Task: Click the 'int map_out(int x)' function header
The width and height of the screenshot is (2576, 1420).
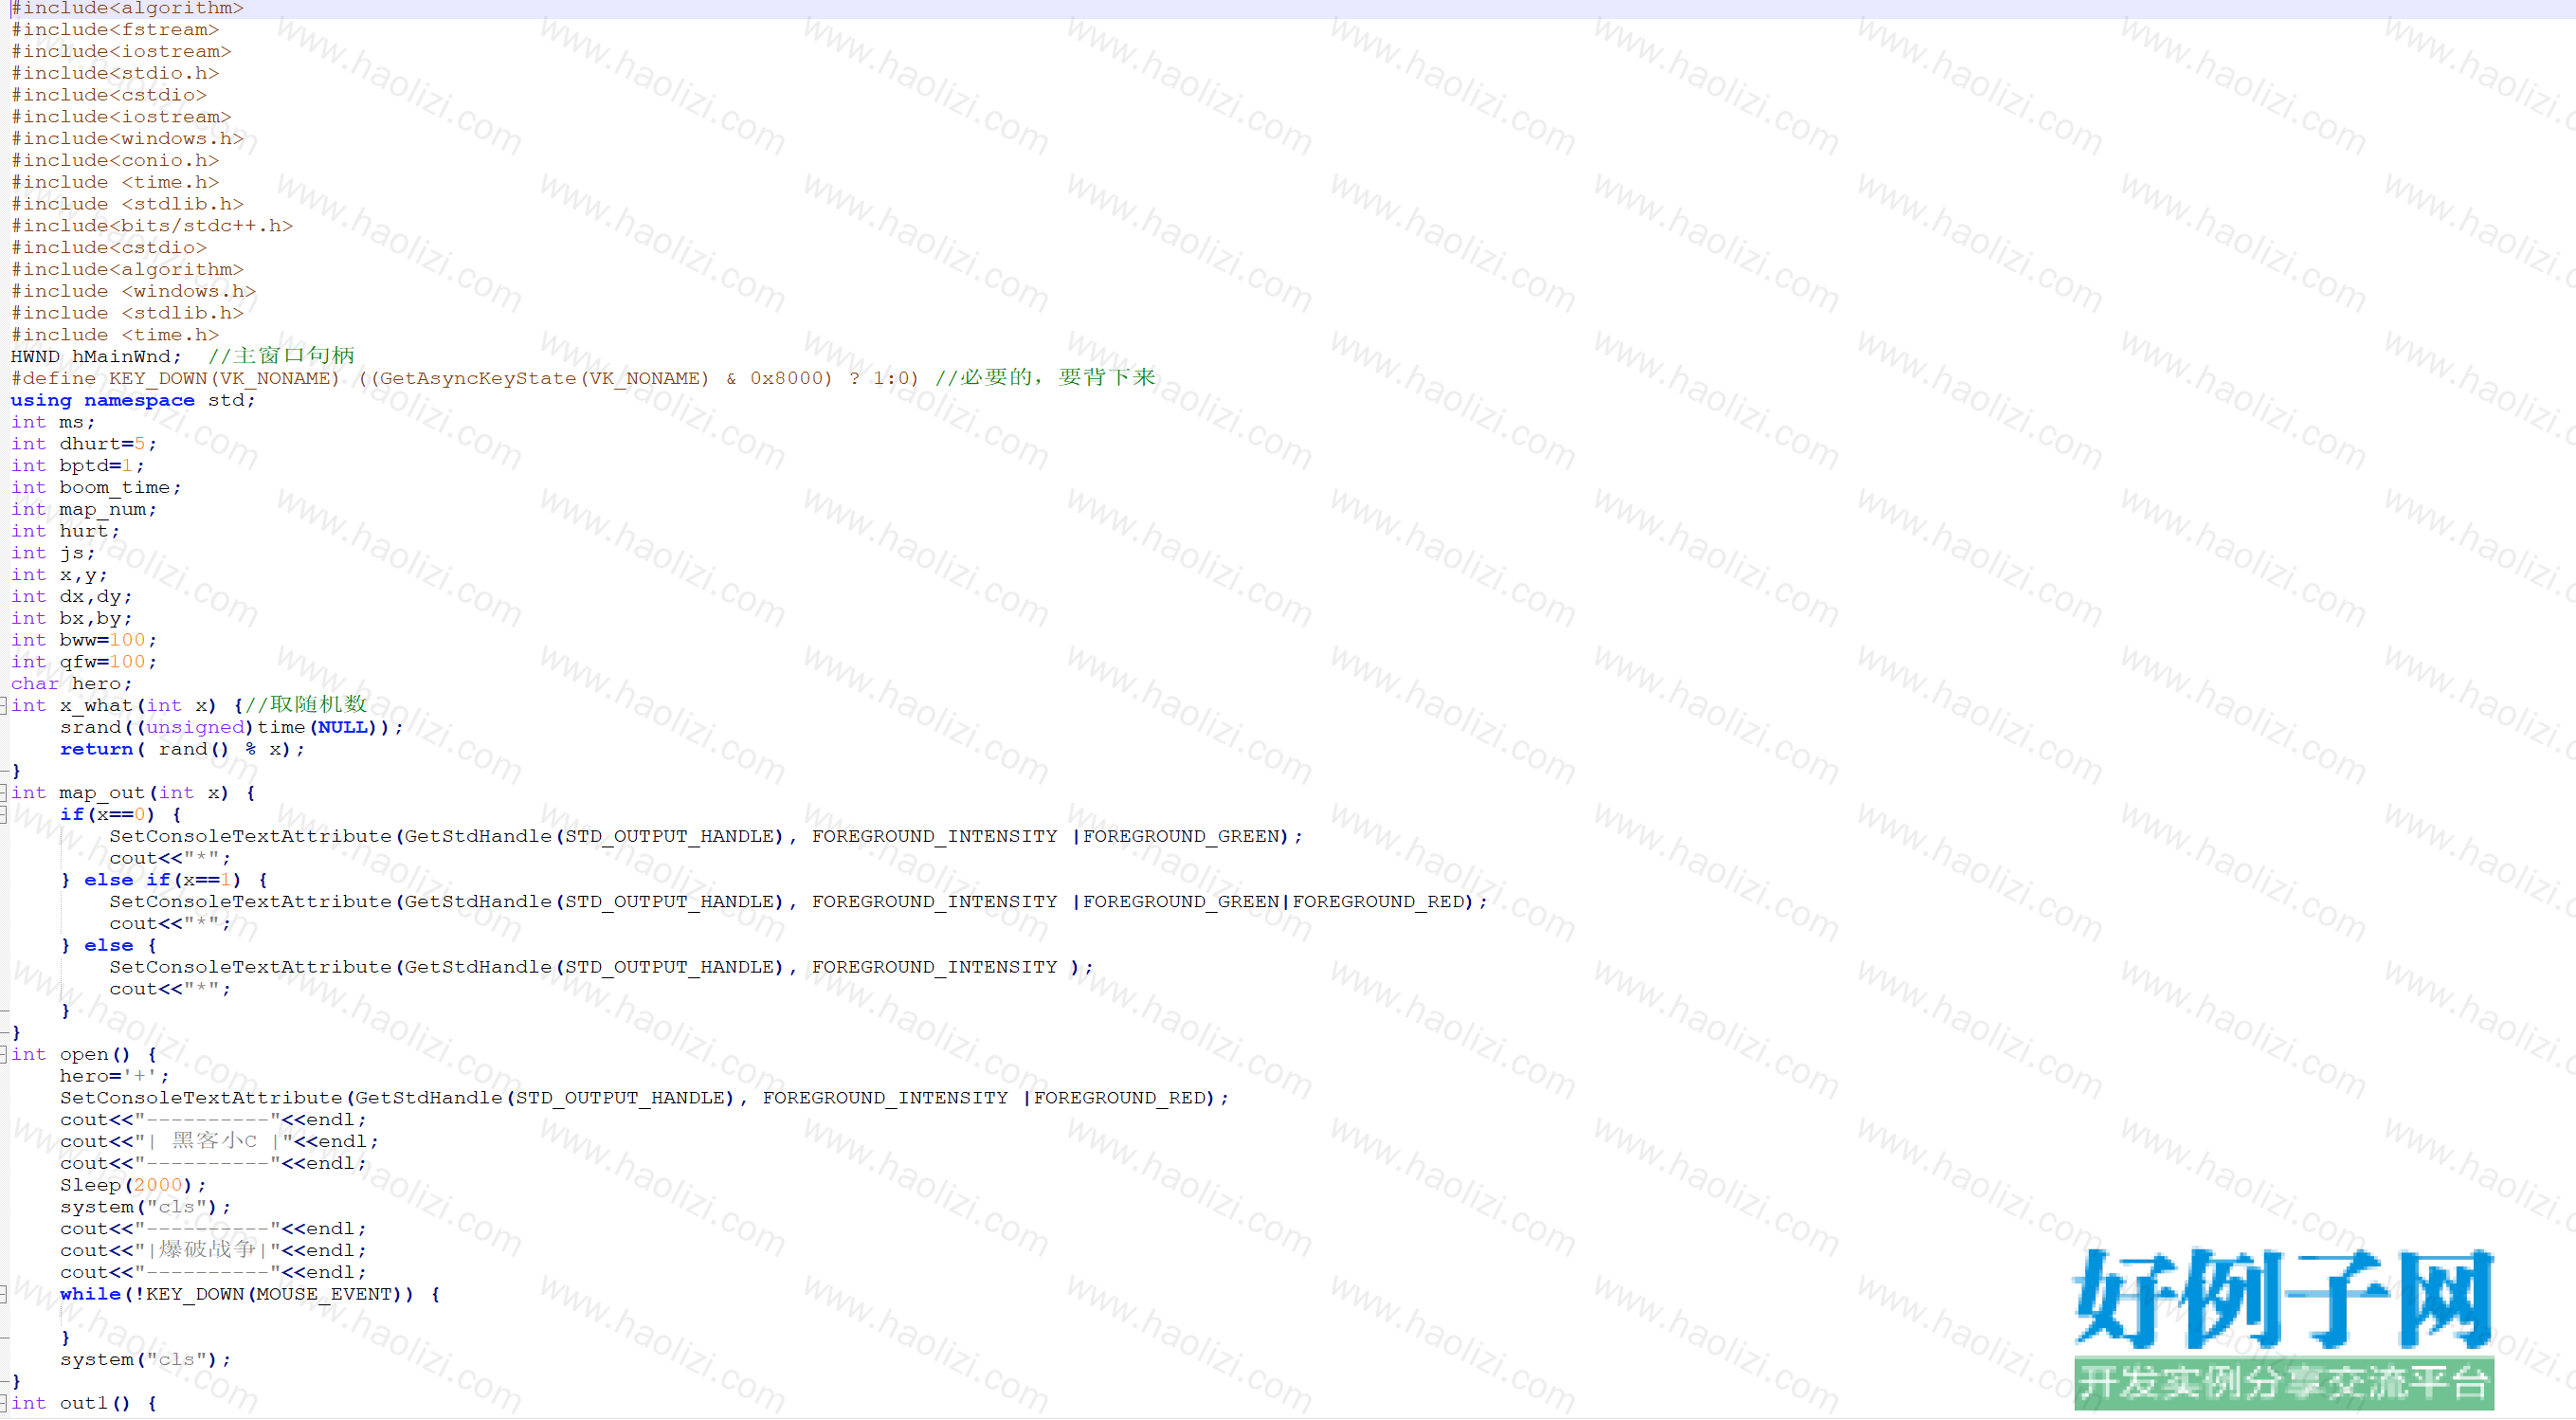Action: 120,793
